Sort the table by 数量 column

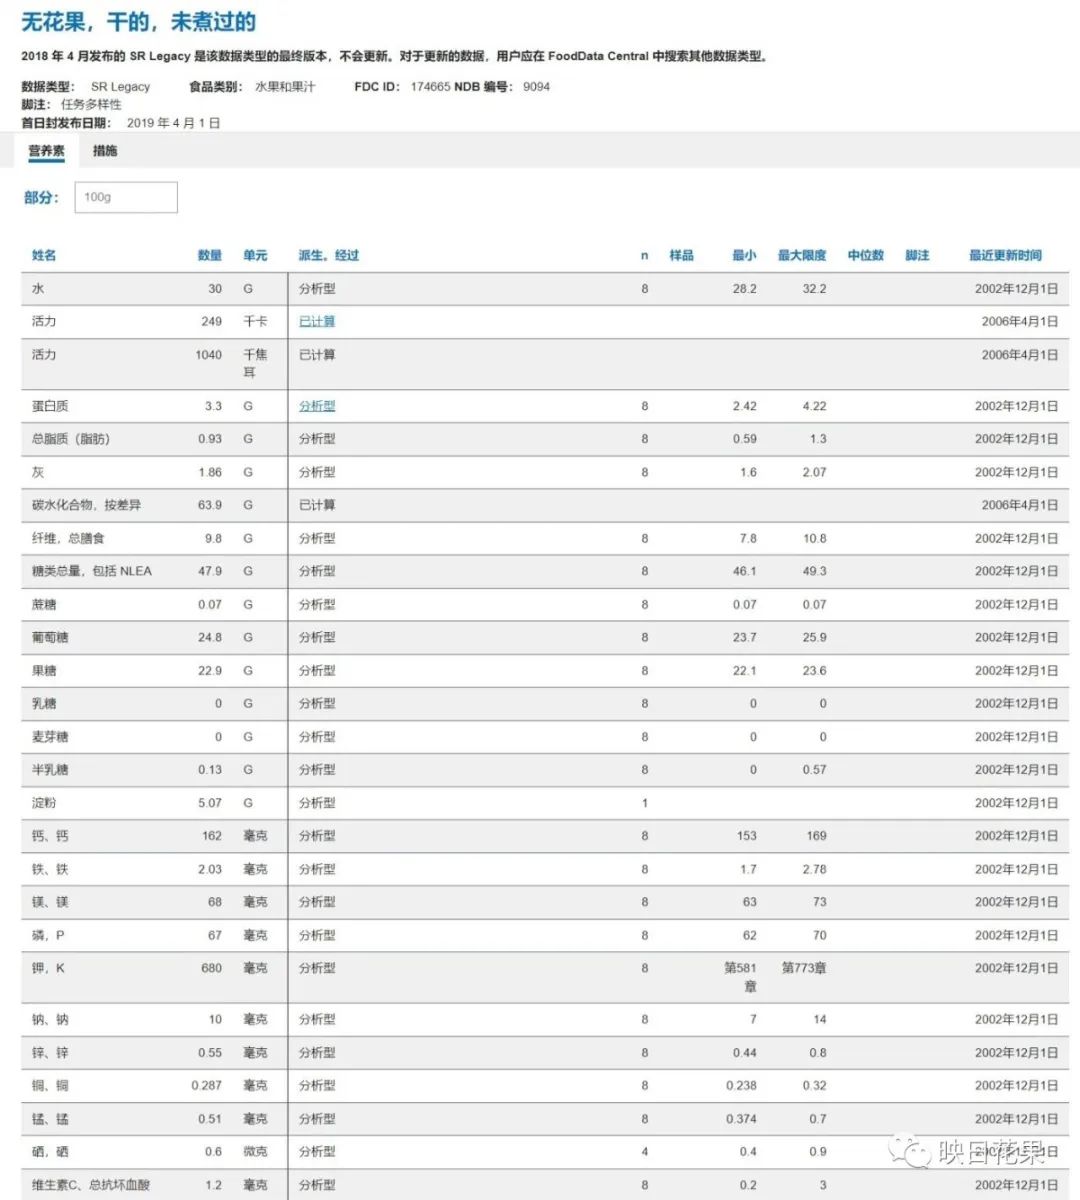tap(211, 255)
